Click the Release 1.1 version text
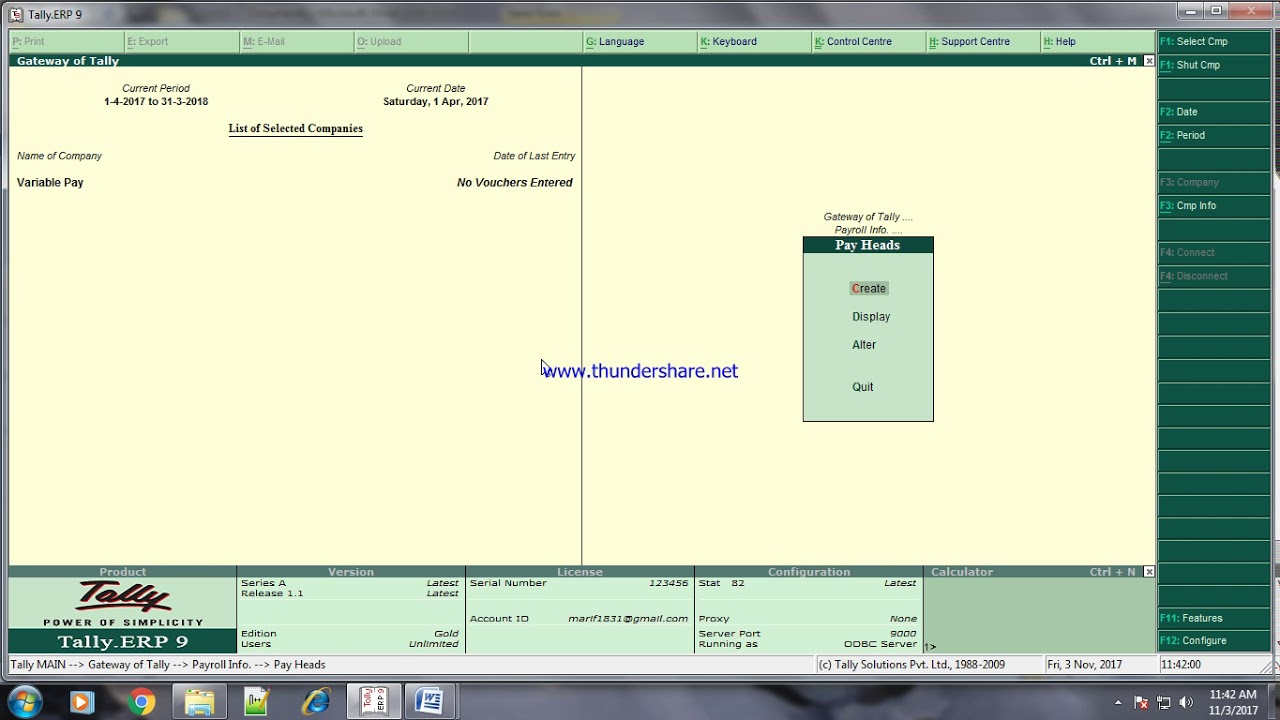The height and width of the screenshot is (720, 1280). click(x=272, y=594)
